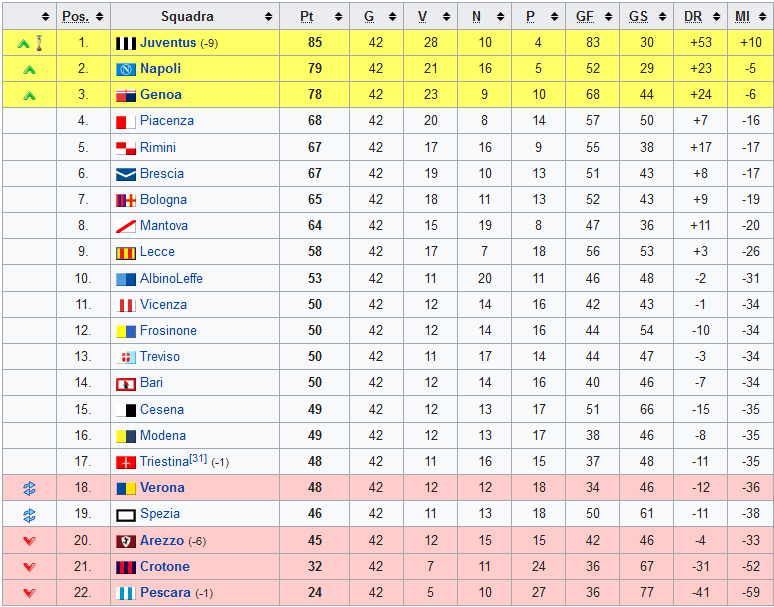
Task: Sort table using Squadra column arrows
Action: 269,17
